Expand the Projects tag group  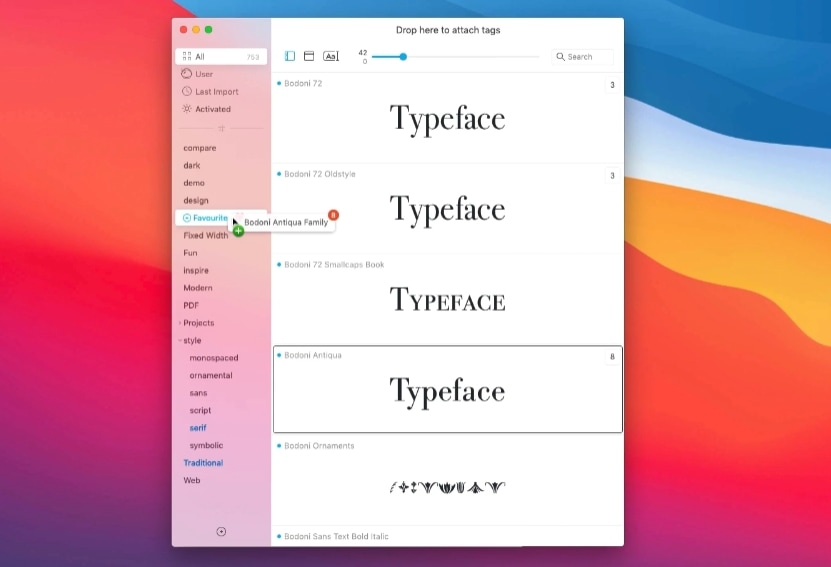click(180, 323)
